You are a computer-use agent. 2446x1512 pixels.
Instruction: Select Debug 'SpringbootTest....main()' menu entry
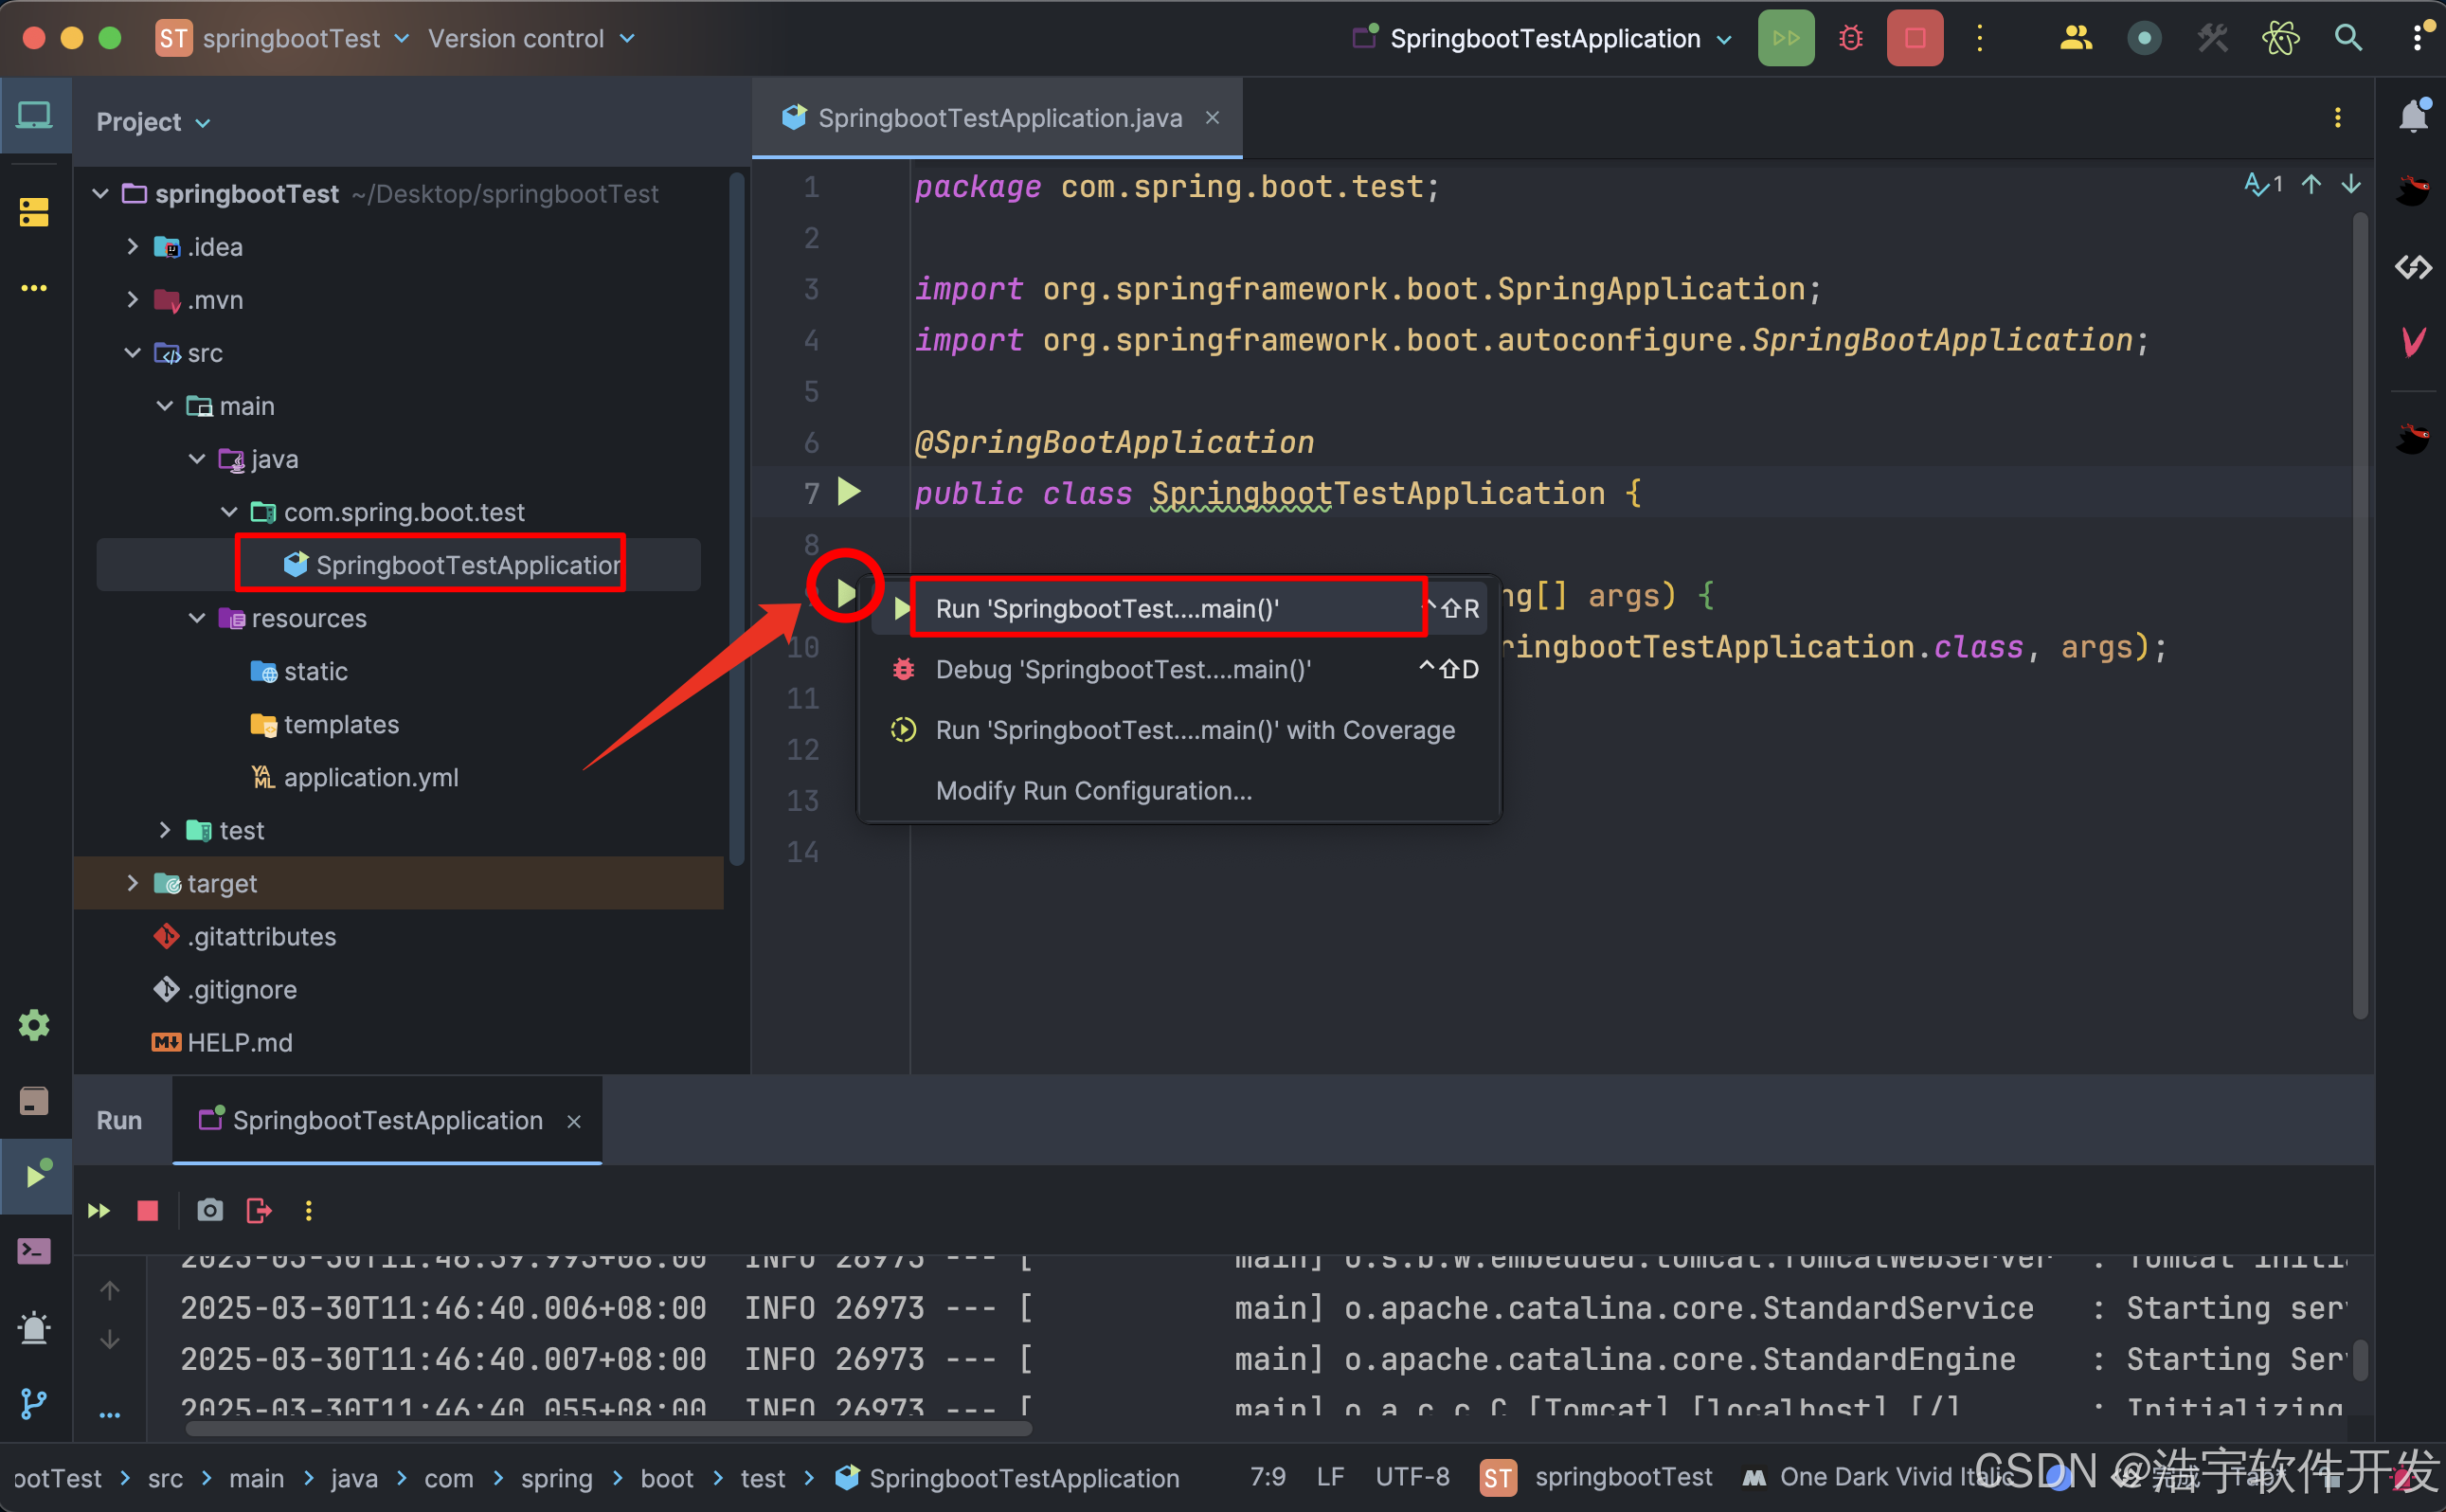[x=1122, y=669]
